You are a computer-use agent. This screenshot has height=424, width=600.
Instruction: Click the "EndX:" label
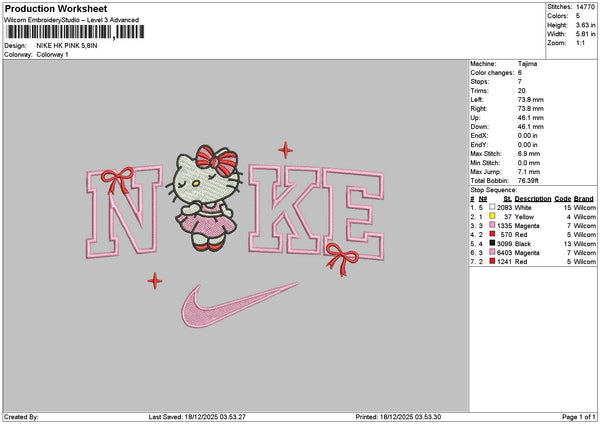click(x=479, y=136)
